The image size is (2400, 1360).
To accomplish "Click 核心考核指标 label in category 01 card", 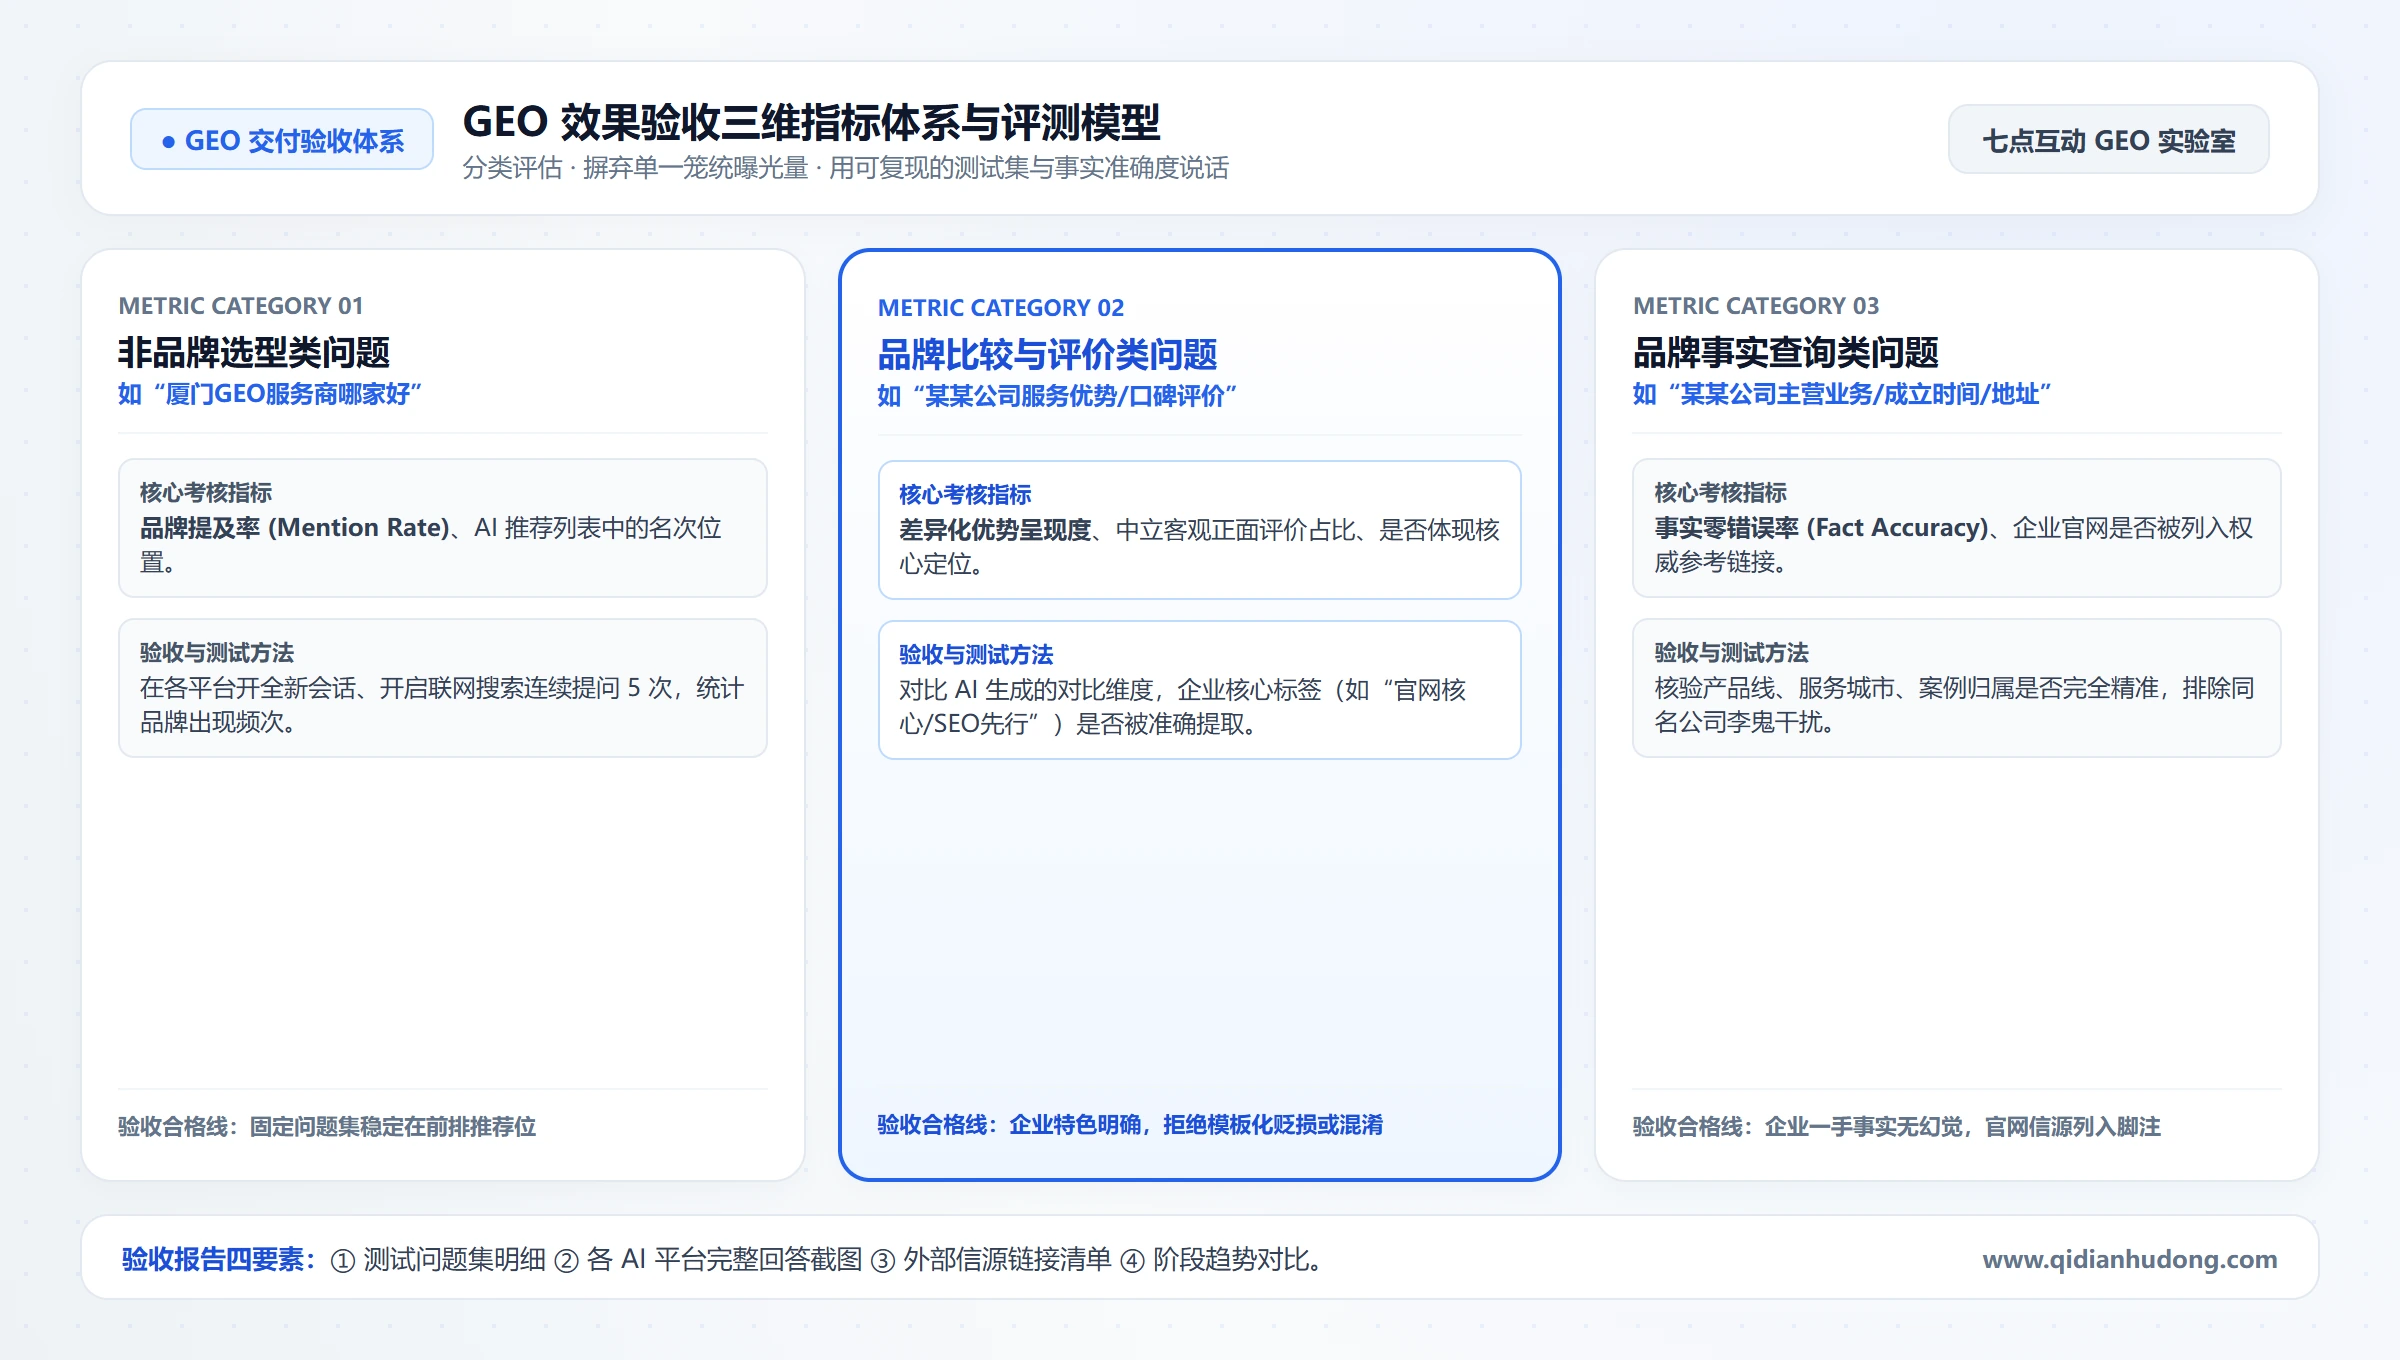I will click(206, 493).
